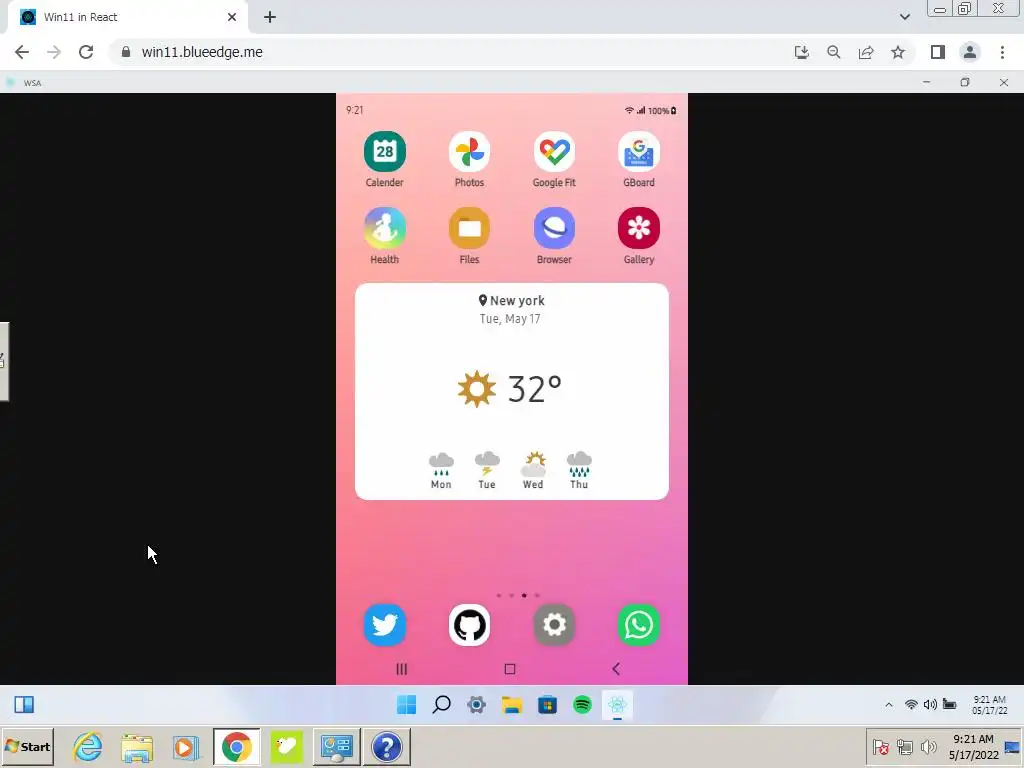This screenshot has width=1024, height=768.
Task: Open Windows Media Player in taskbar
Action: 185,747
